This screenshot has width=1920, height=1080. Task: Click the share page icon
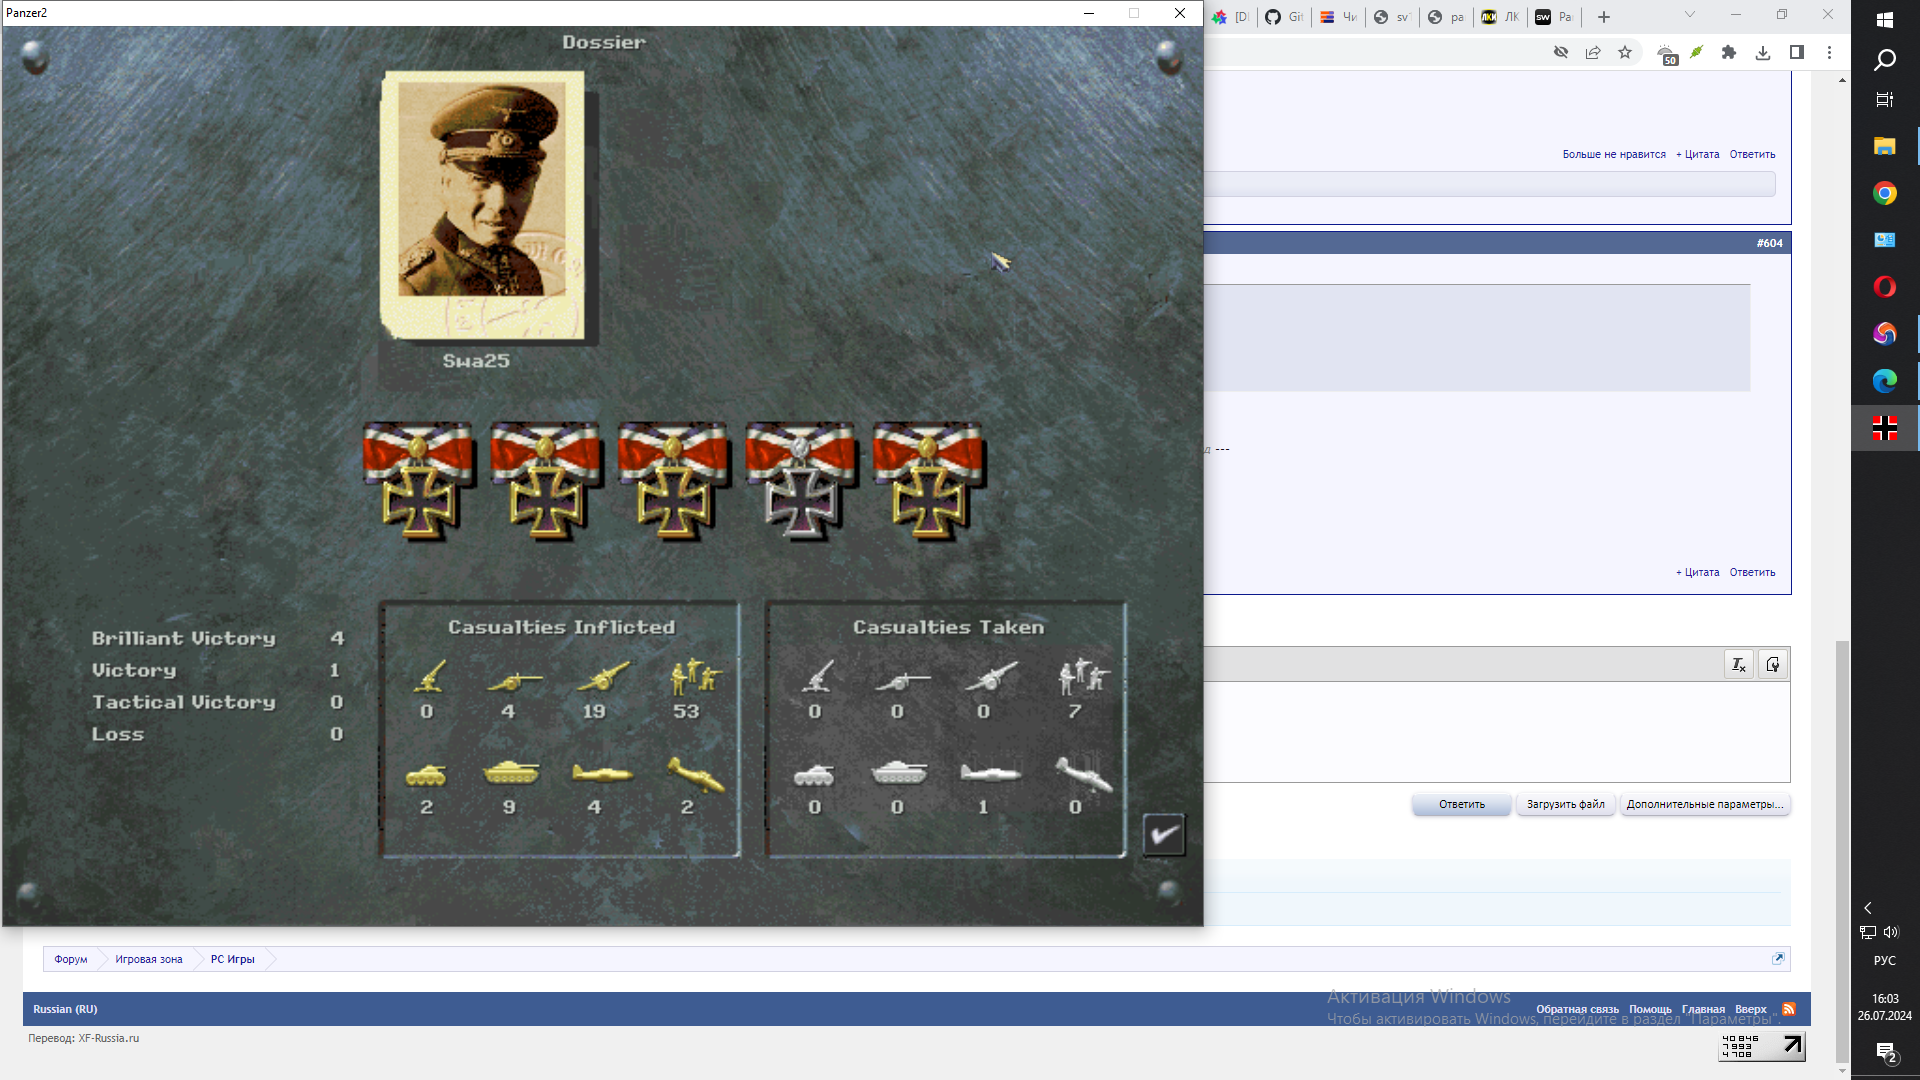(1593, 53)
